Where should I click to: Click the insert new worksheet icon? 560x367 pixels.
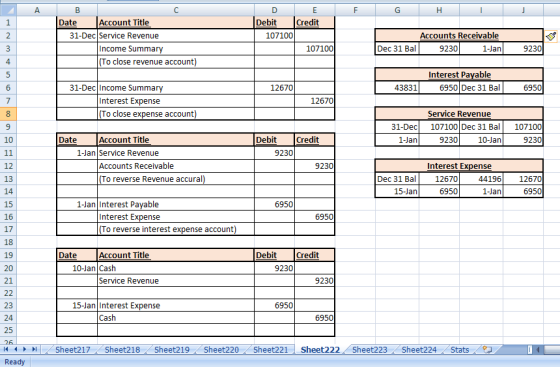click(x=488, y=350)
